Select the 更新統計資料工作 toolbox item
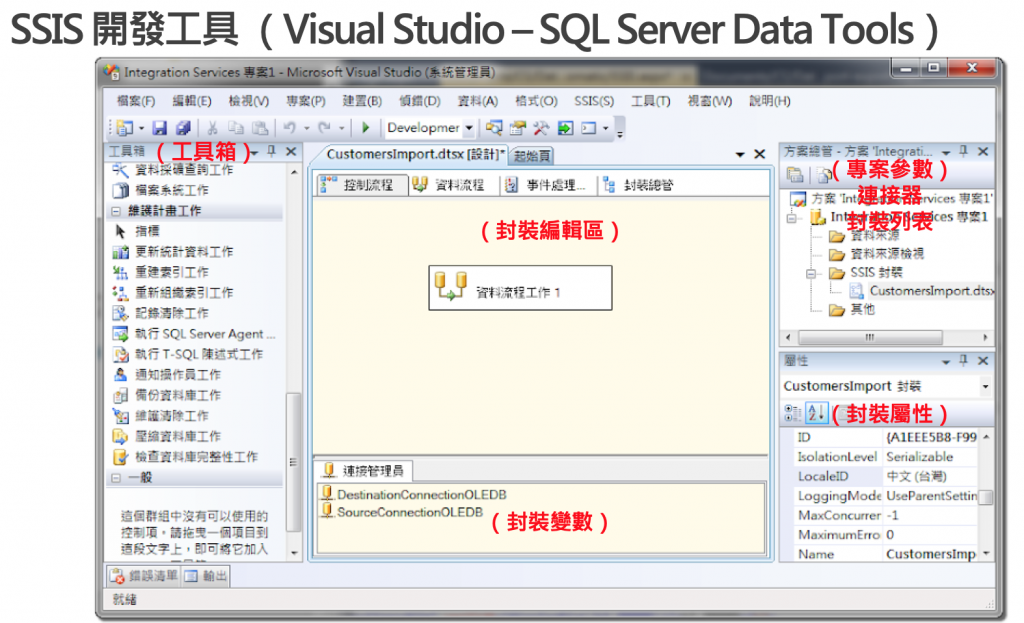Image resolution: width=1024 pixels, height=623 pixels. click(174, 251)
